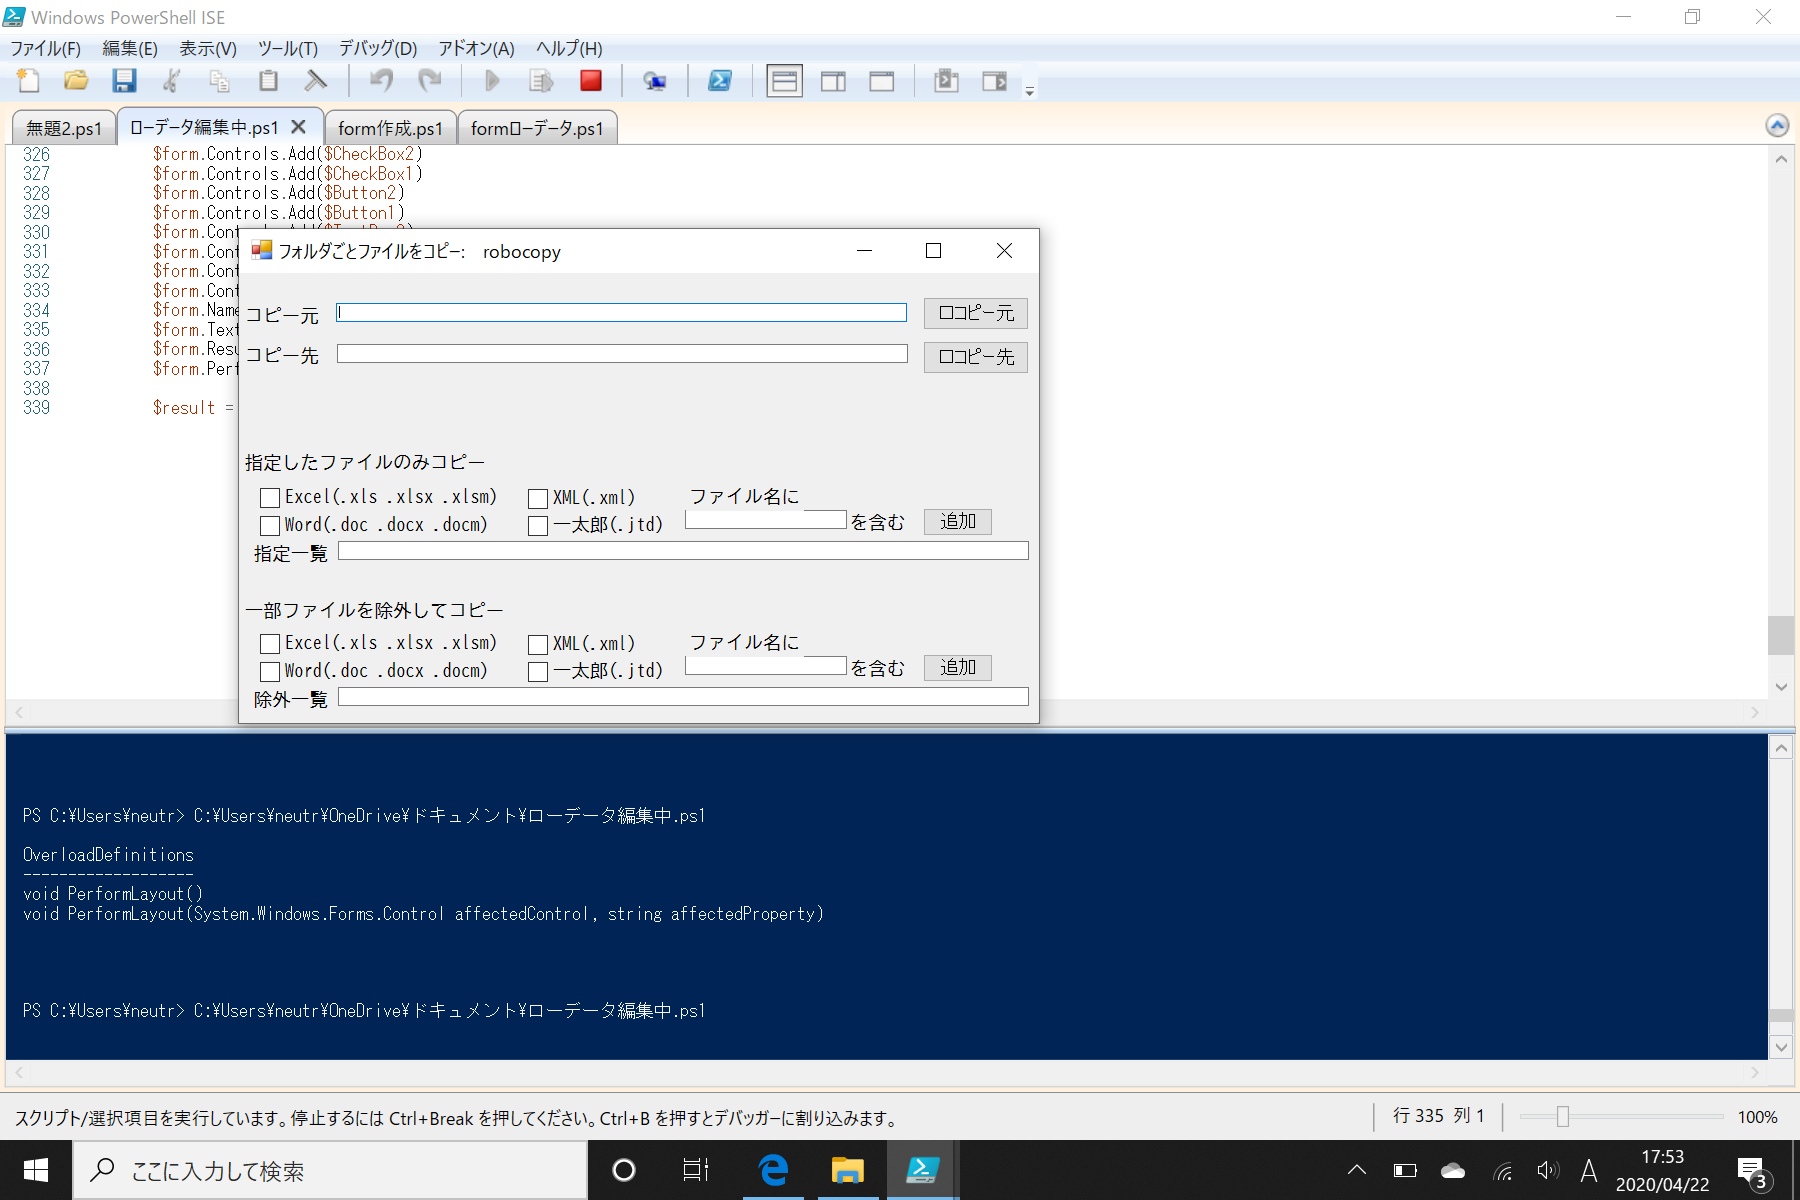Select the Run Selection toolbar icon
The height and width of the screenshot is (1200, 1800).
click(x=541, y=81)
